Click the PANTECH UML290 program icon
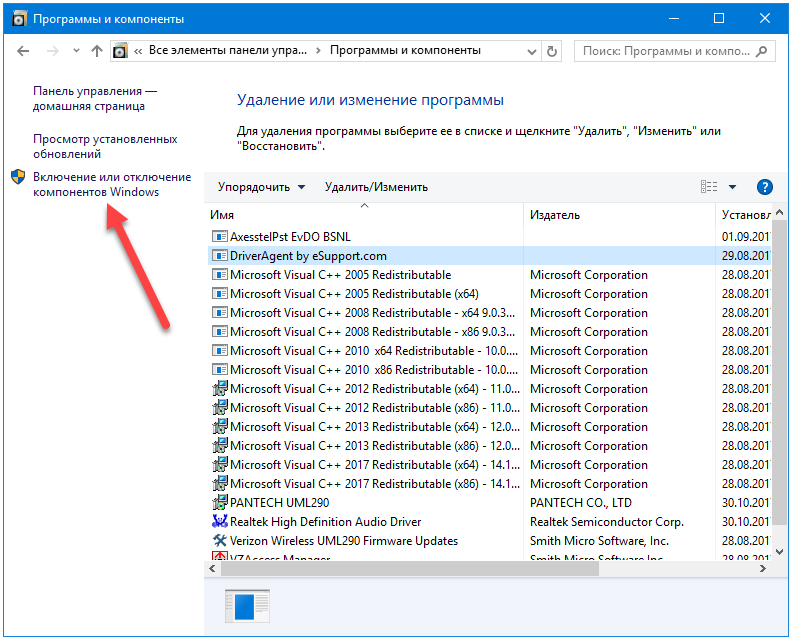 pos(220,503)
